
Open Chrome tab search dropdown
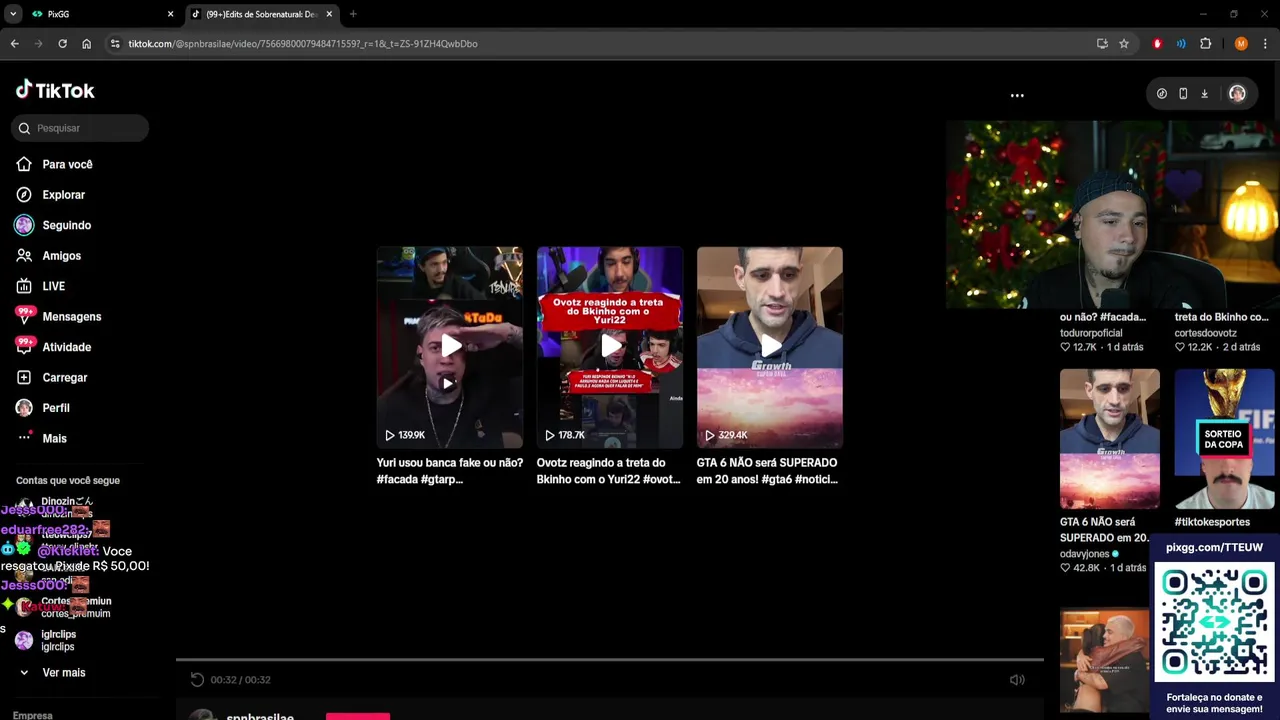(x=12, y=14)
